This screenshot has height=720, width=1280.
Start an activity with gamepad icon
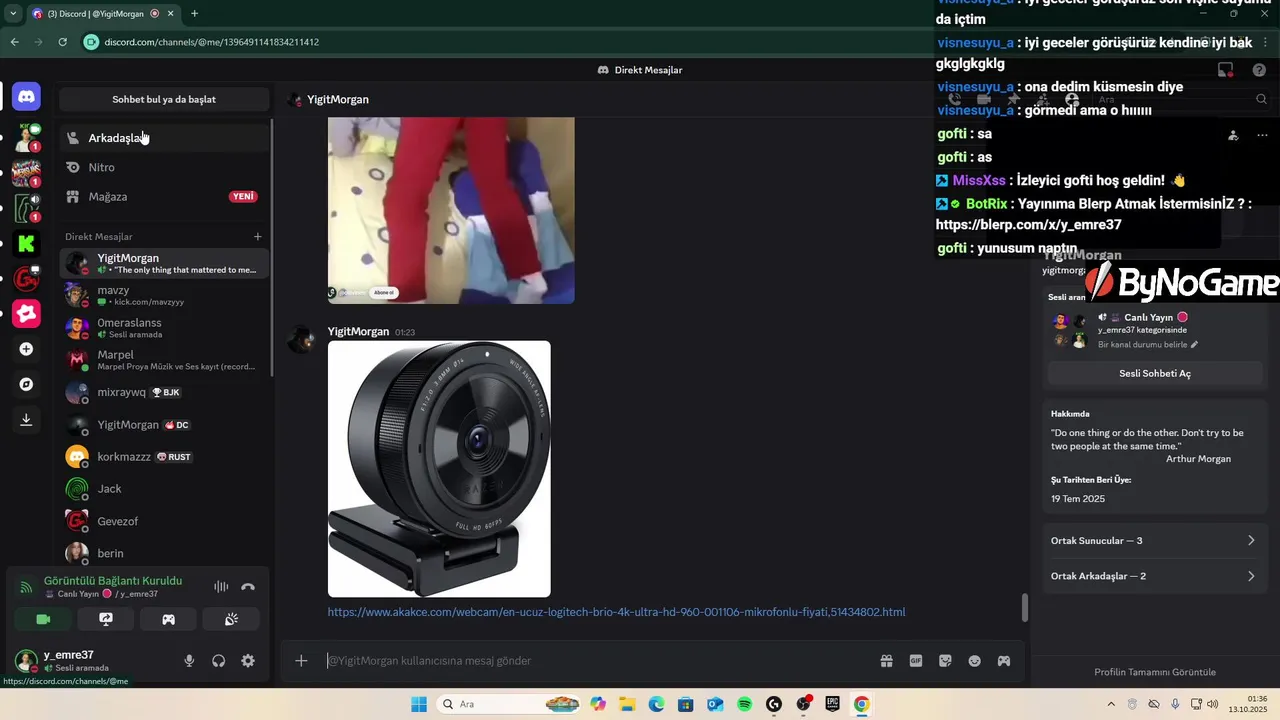point(168,619)
